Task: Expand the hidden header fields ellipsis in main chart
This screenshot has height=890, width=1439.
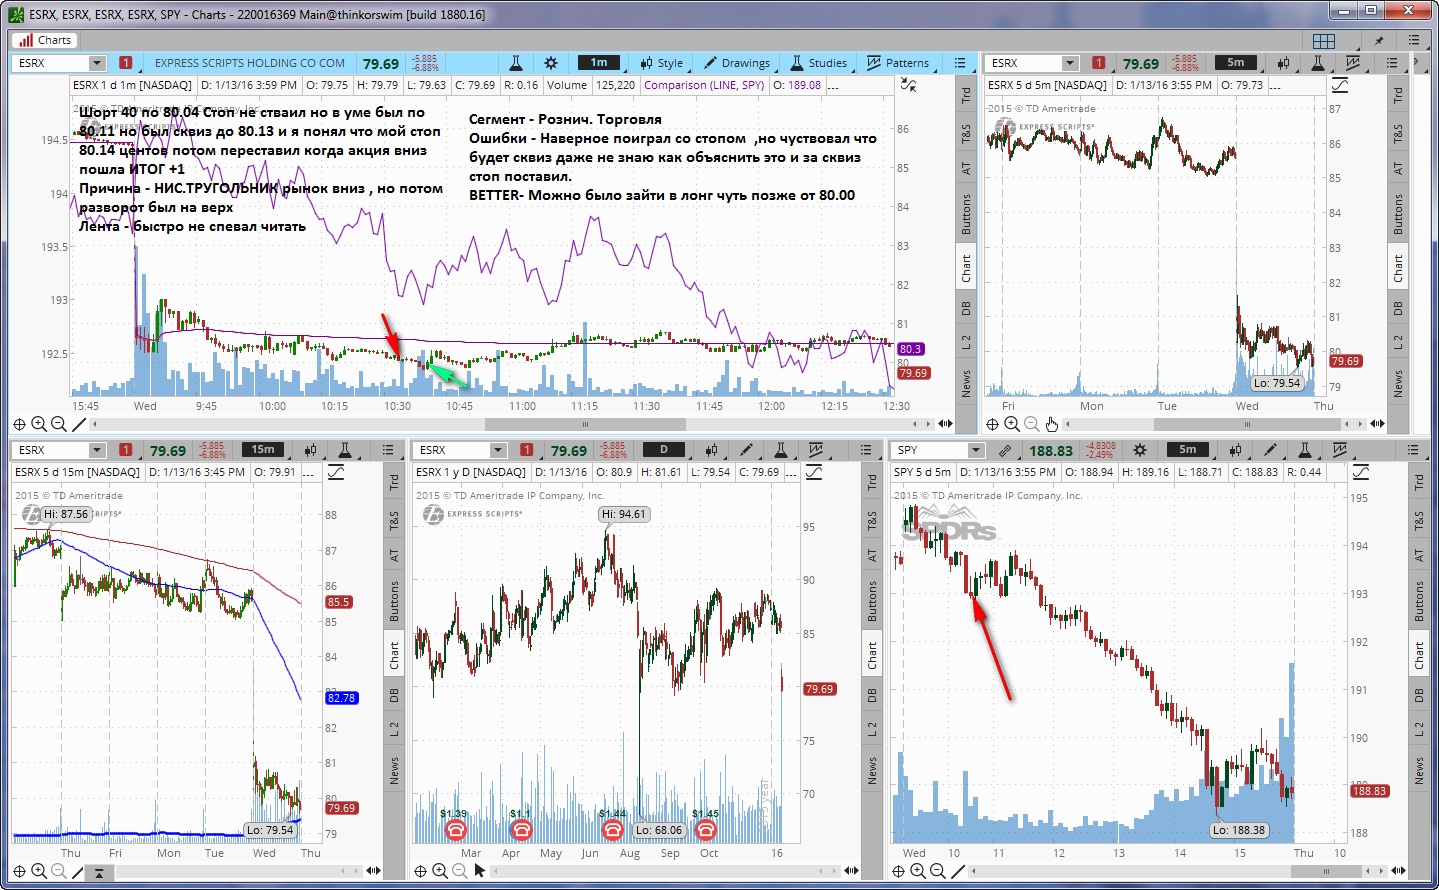Action: [833, 85]
